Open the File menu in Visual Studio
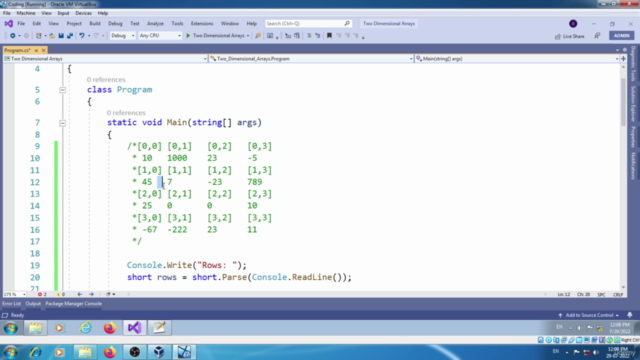The image size is (640, 360). click(21, 24)
